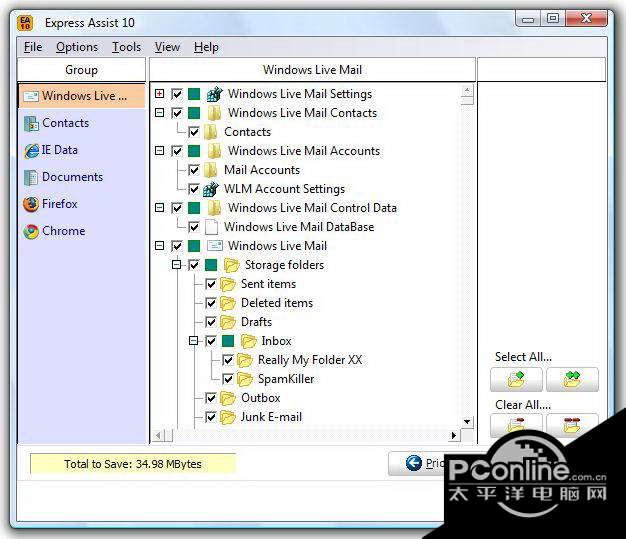Click the Total to Save 34.98 MBytes field

(x=133, y=464)
